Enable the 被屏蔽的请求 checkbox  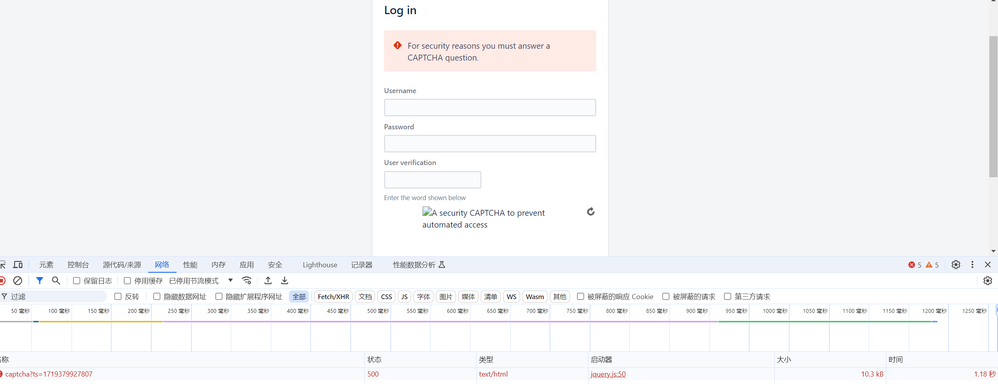pos(666,296)
